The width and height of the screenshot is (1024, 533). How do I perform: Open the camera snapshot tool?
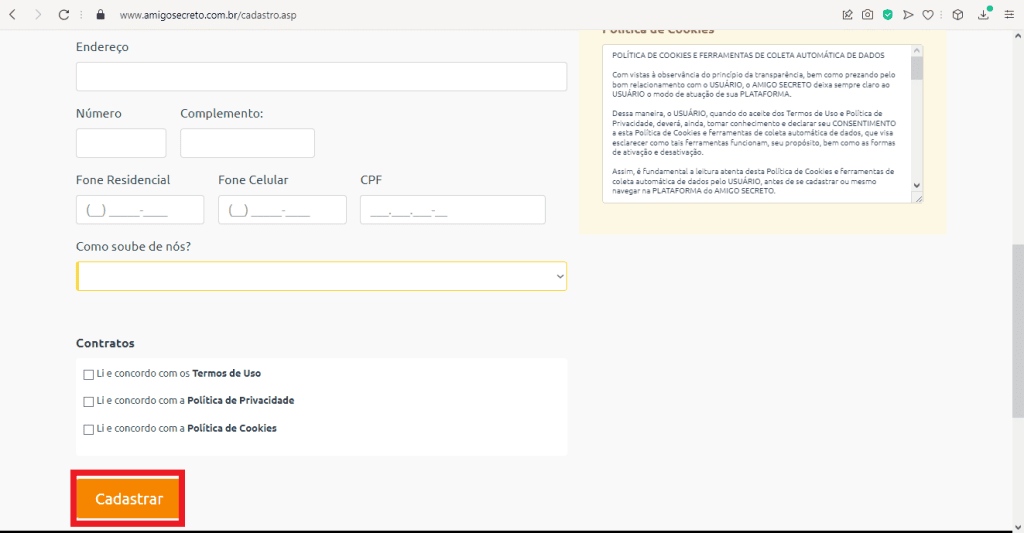[x=867, y=15]
